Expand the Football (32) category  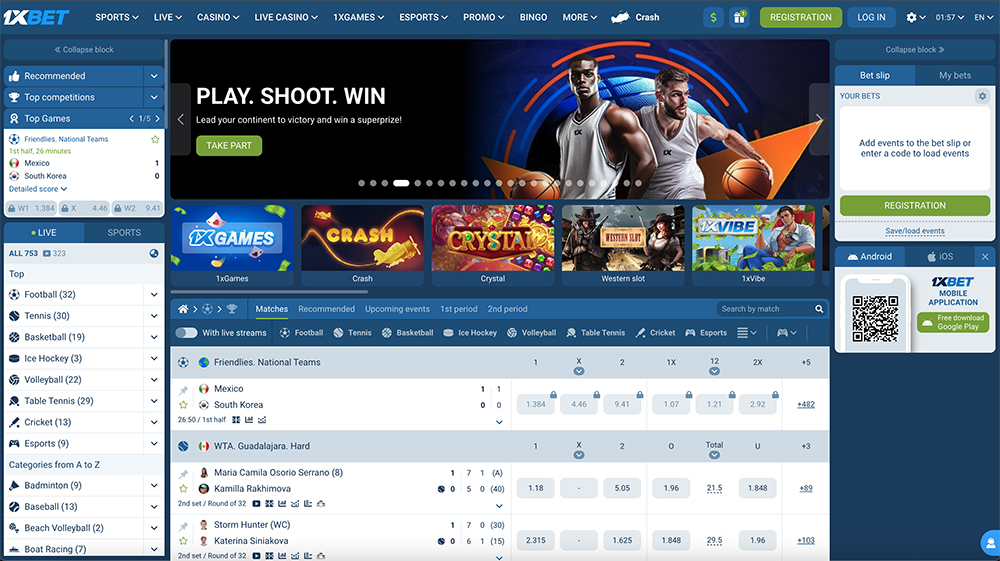(154, 295)
